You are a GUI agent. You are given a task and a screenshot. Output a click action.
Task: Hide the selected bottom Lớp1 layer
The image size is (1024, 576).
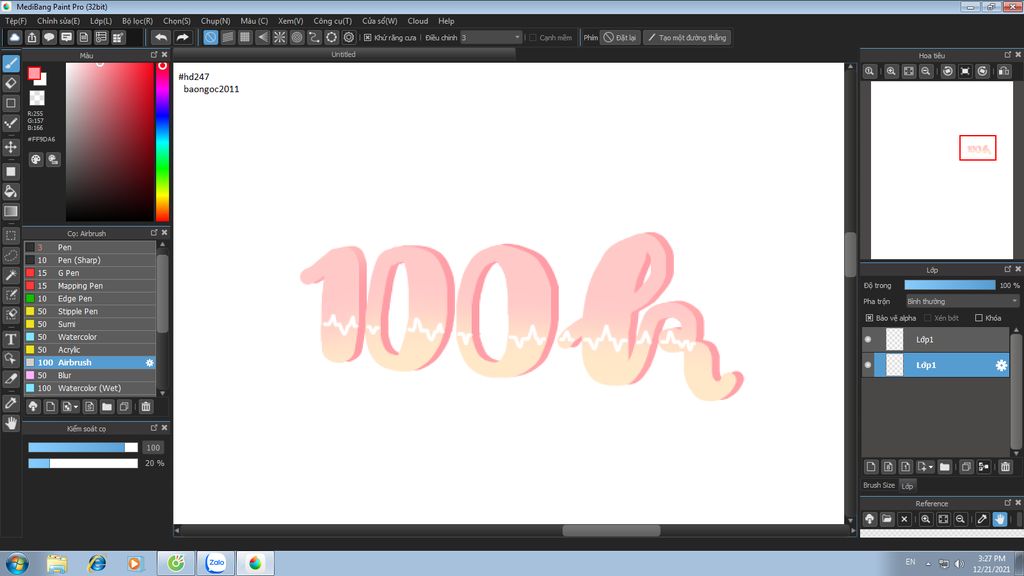tap(868, 365)
